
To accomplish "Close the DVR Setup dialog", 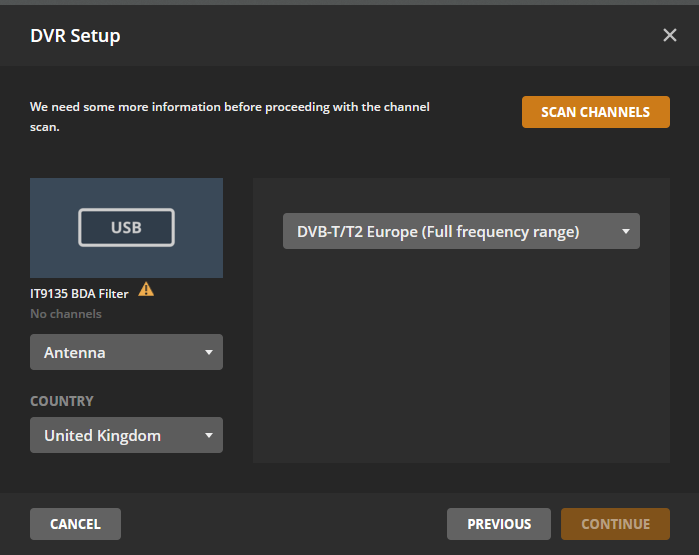I will 670,36.
